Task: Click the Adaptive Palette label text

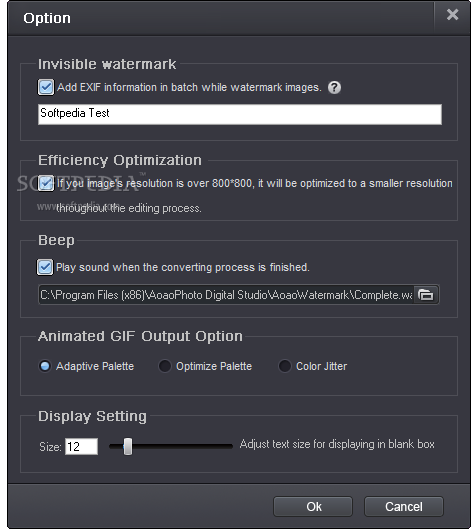Action: click(95, 366)
